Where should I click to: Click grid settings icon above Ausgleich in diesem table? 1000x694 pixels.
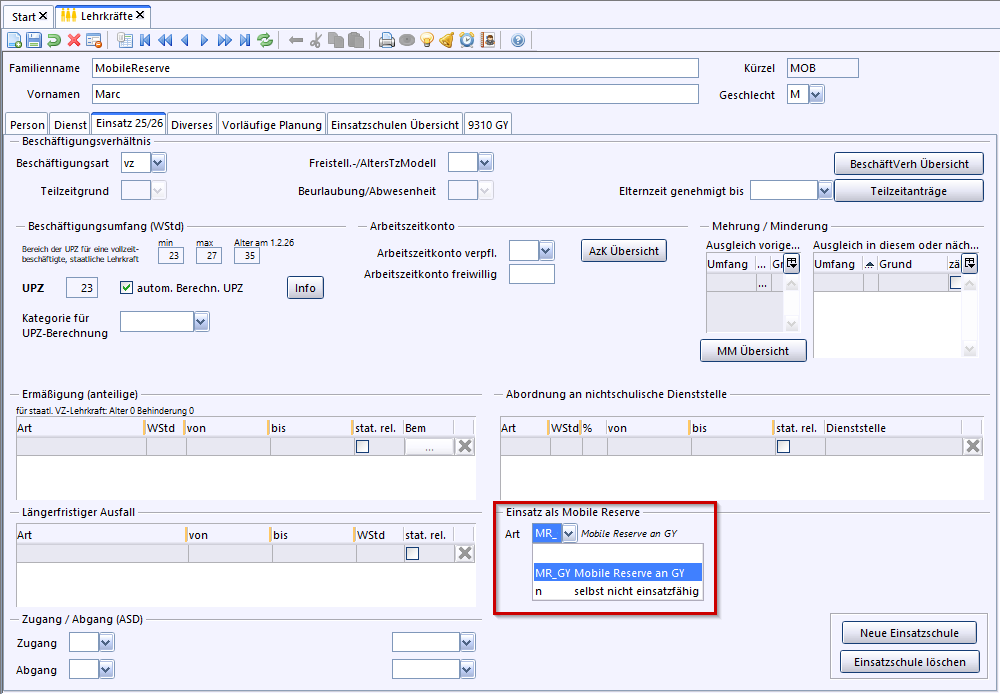[969, 263]
